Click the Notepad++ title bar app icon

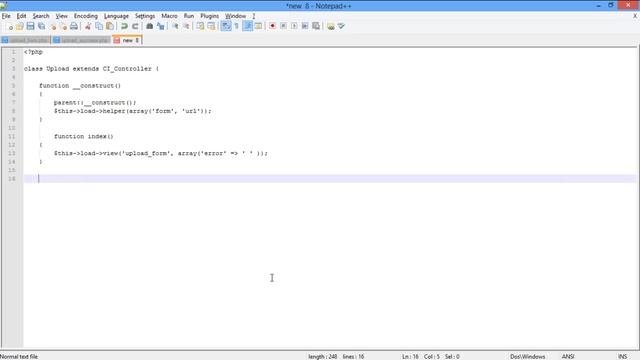pyautogui.click(x=4, y=5)
